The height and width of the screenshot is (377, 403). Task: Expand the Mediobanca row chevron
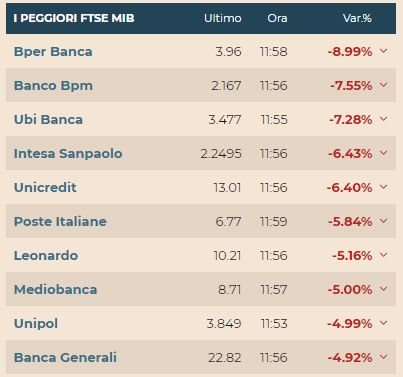[x=384, y=289]
